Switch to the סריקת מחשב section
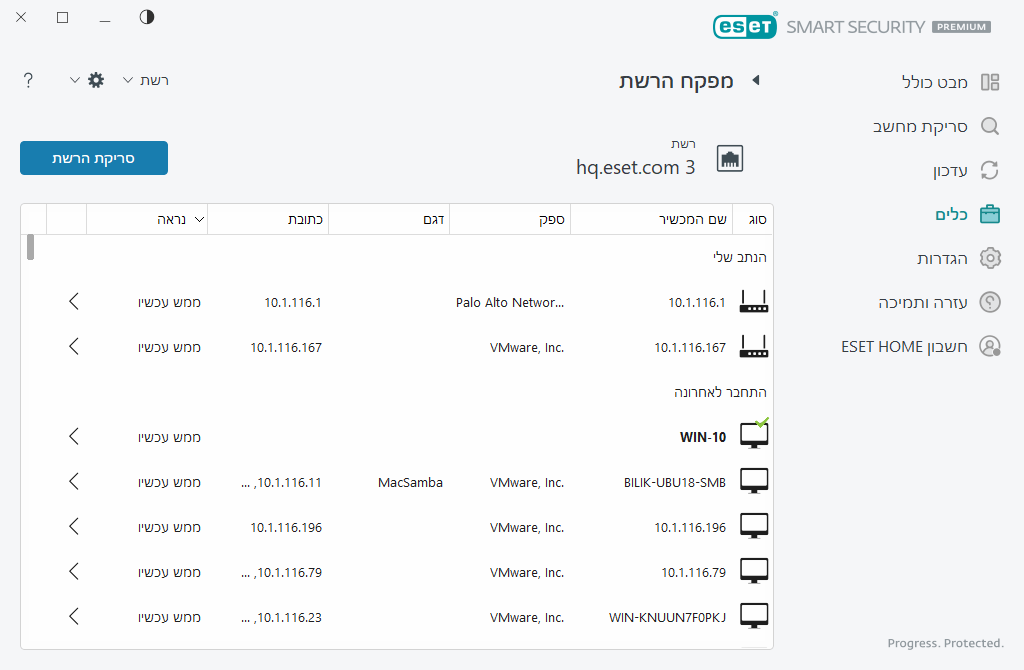The height and width of the screenshot is (670, 1024). pyautogui.click(x=935, y=126)
